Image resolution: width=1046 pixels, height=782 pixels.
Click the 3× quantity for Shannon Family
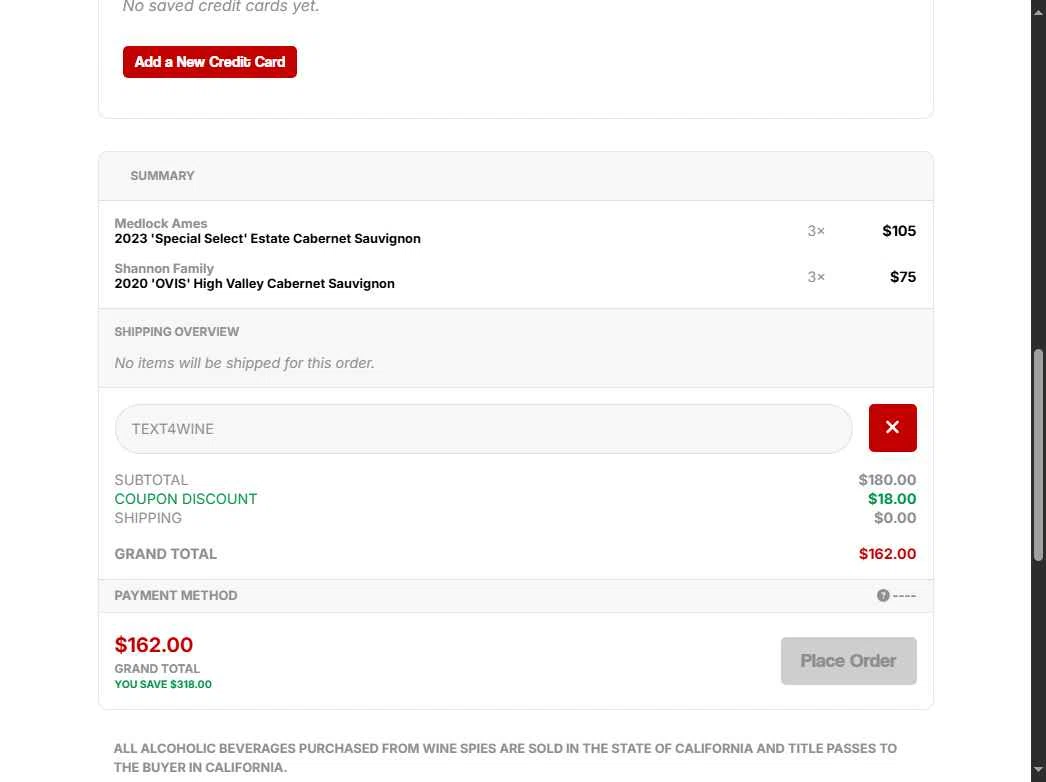tap(816, 277)
